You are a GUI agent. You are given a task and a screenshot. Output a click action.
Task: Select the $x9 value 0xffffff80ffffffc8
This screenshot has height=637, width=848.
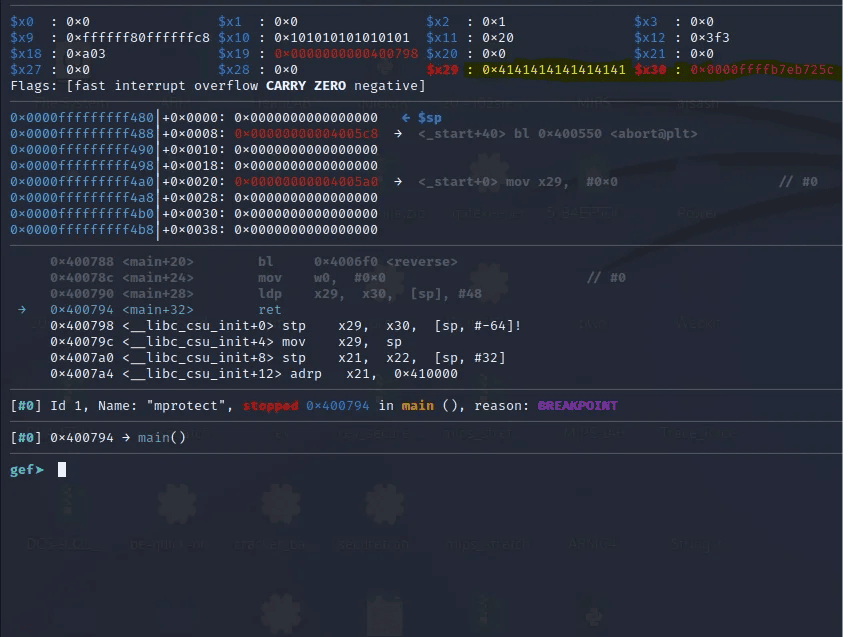pos(138,38)
